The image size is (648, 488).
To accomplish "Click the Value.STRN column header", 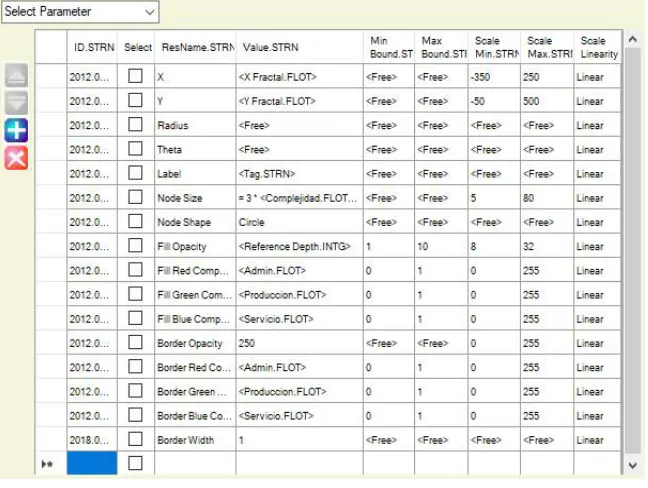I will click(300, 47).
